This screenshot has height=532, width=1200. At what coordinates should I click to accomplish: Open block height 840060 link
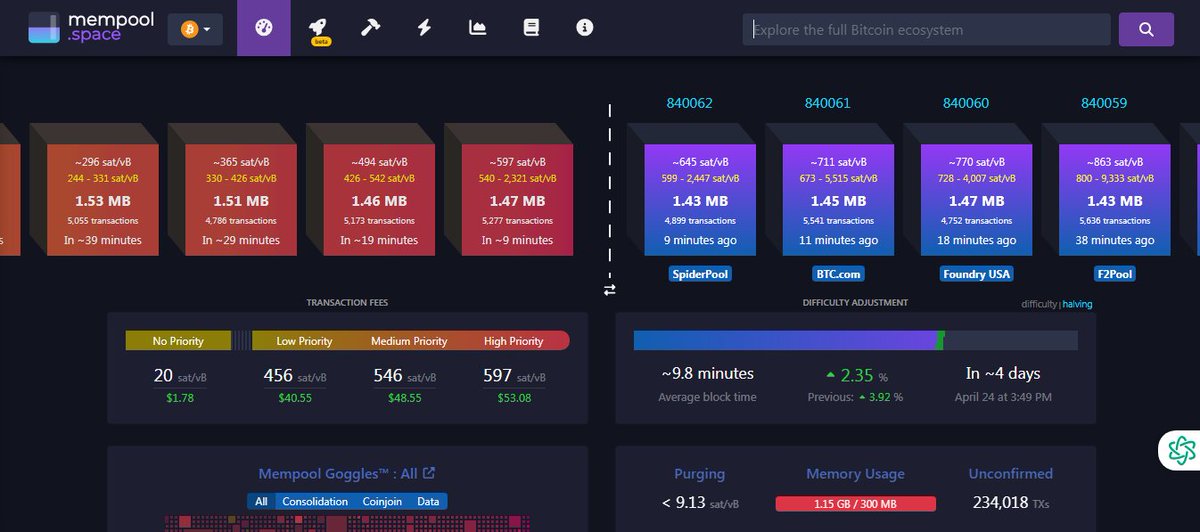(966, 103)
